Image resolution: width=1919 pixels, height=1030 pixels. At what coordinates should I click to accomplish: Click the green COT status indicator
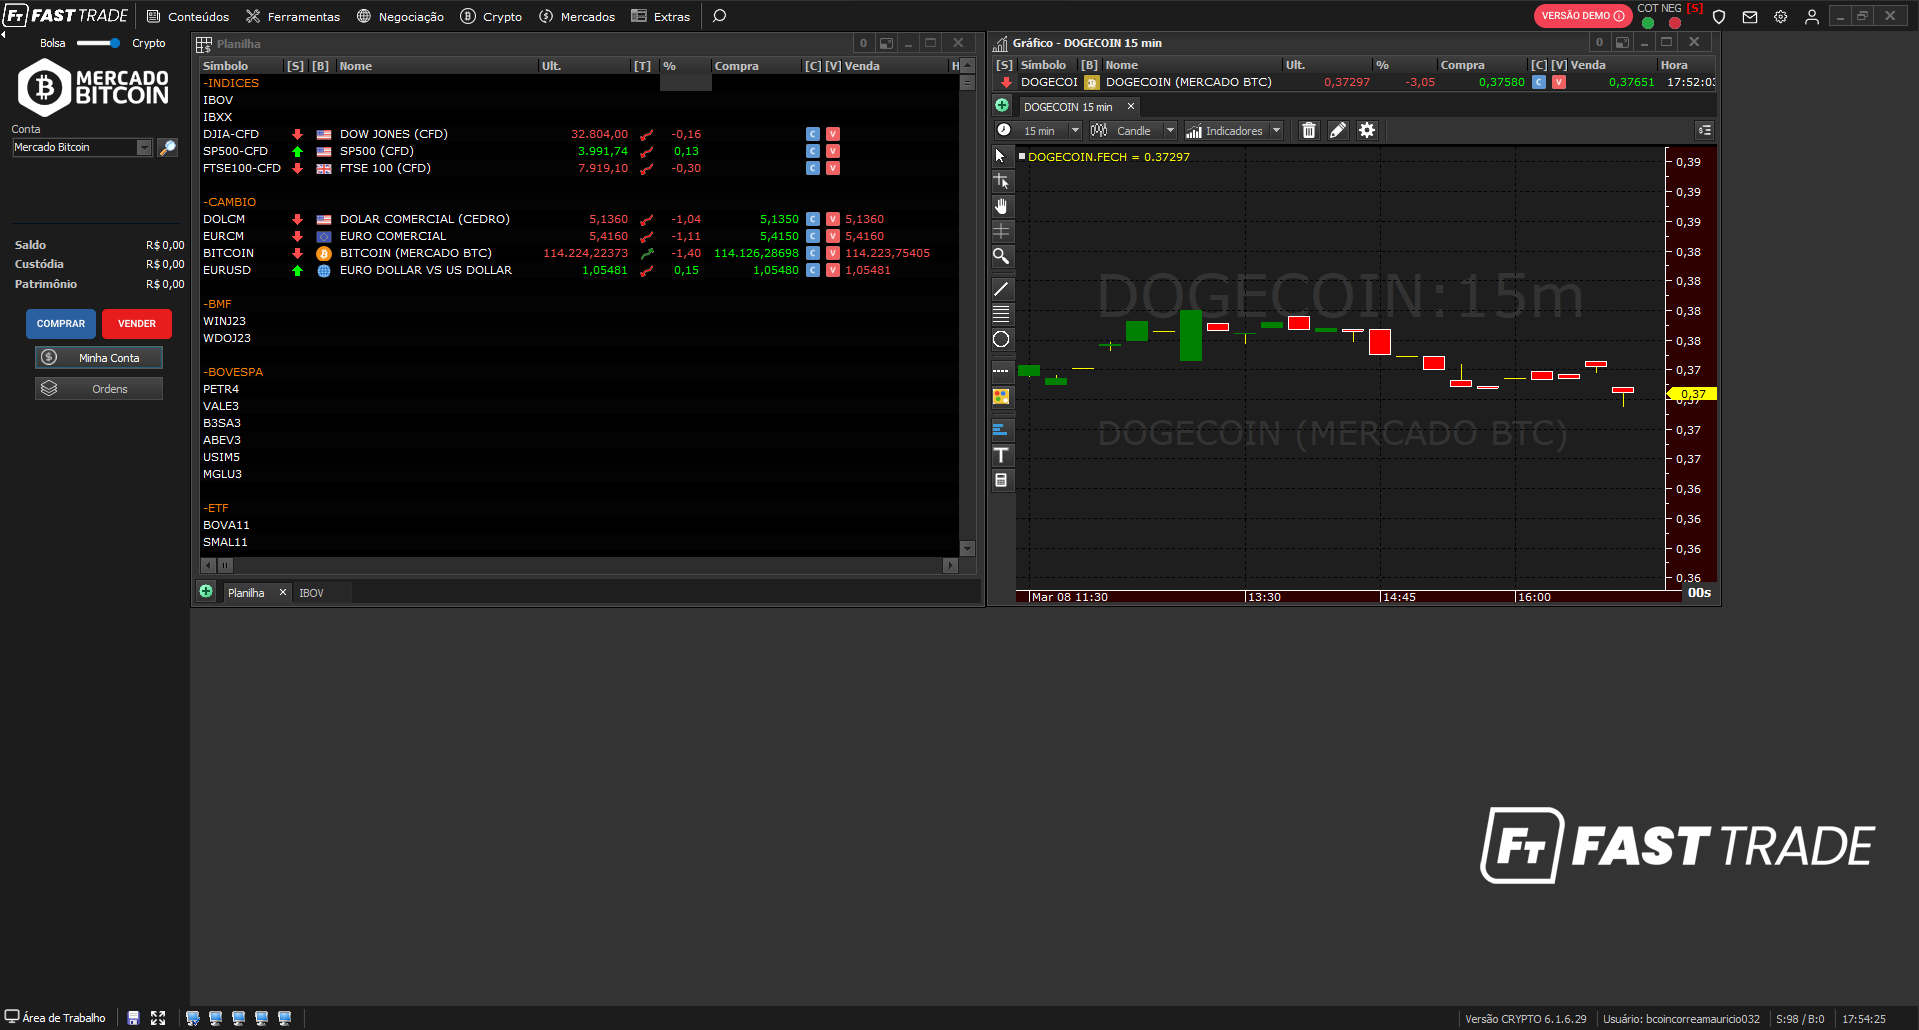click(x=1648, y=23)
